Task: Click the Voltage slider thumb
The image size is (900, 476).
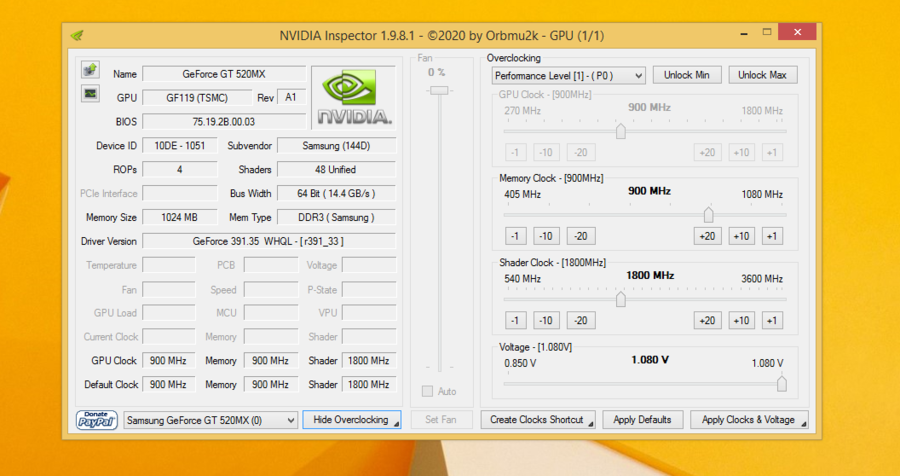Action: point(781,384)
